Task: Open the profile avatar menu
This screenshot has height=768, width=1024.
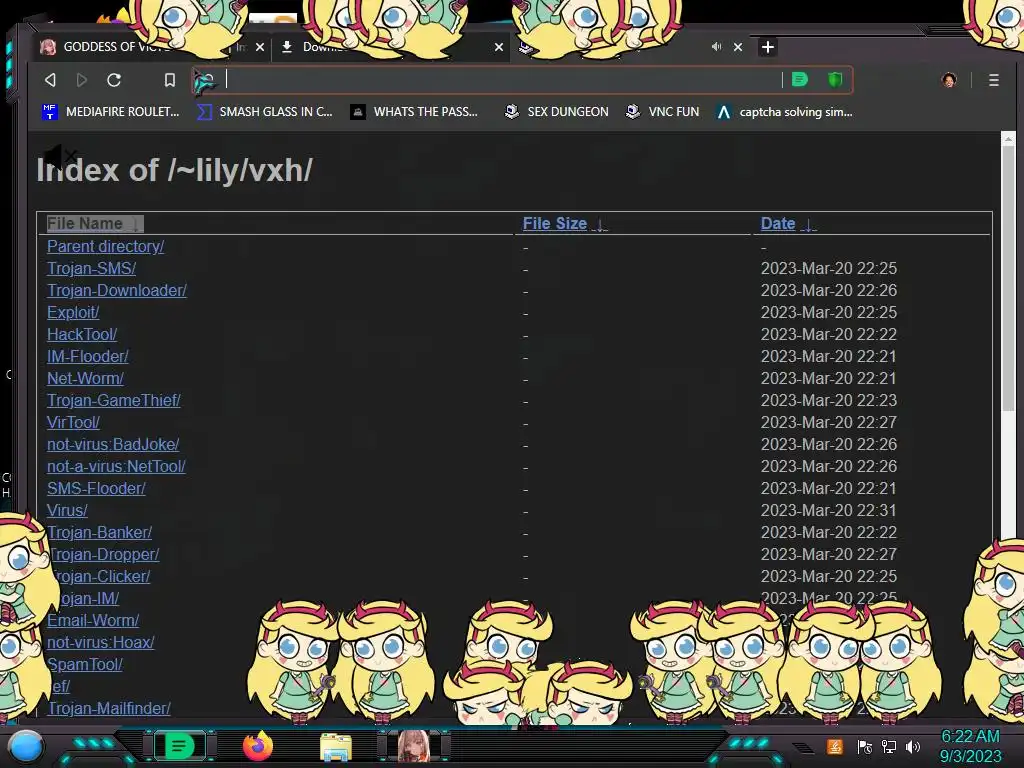Action: pyautogui.click(x=949, y=80)
